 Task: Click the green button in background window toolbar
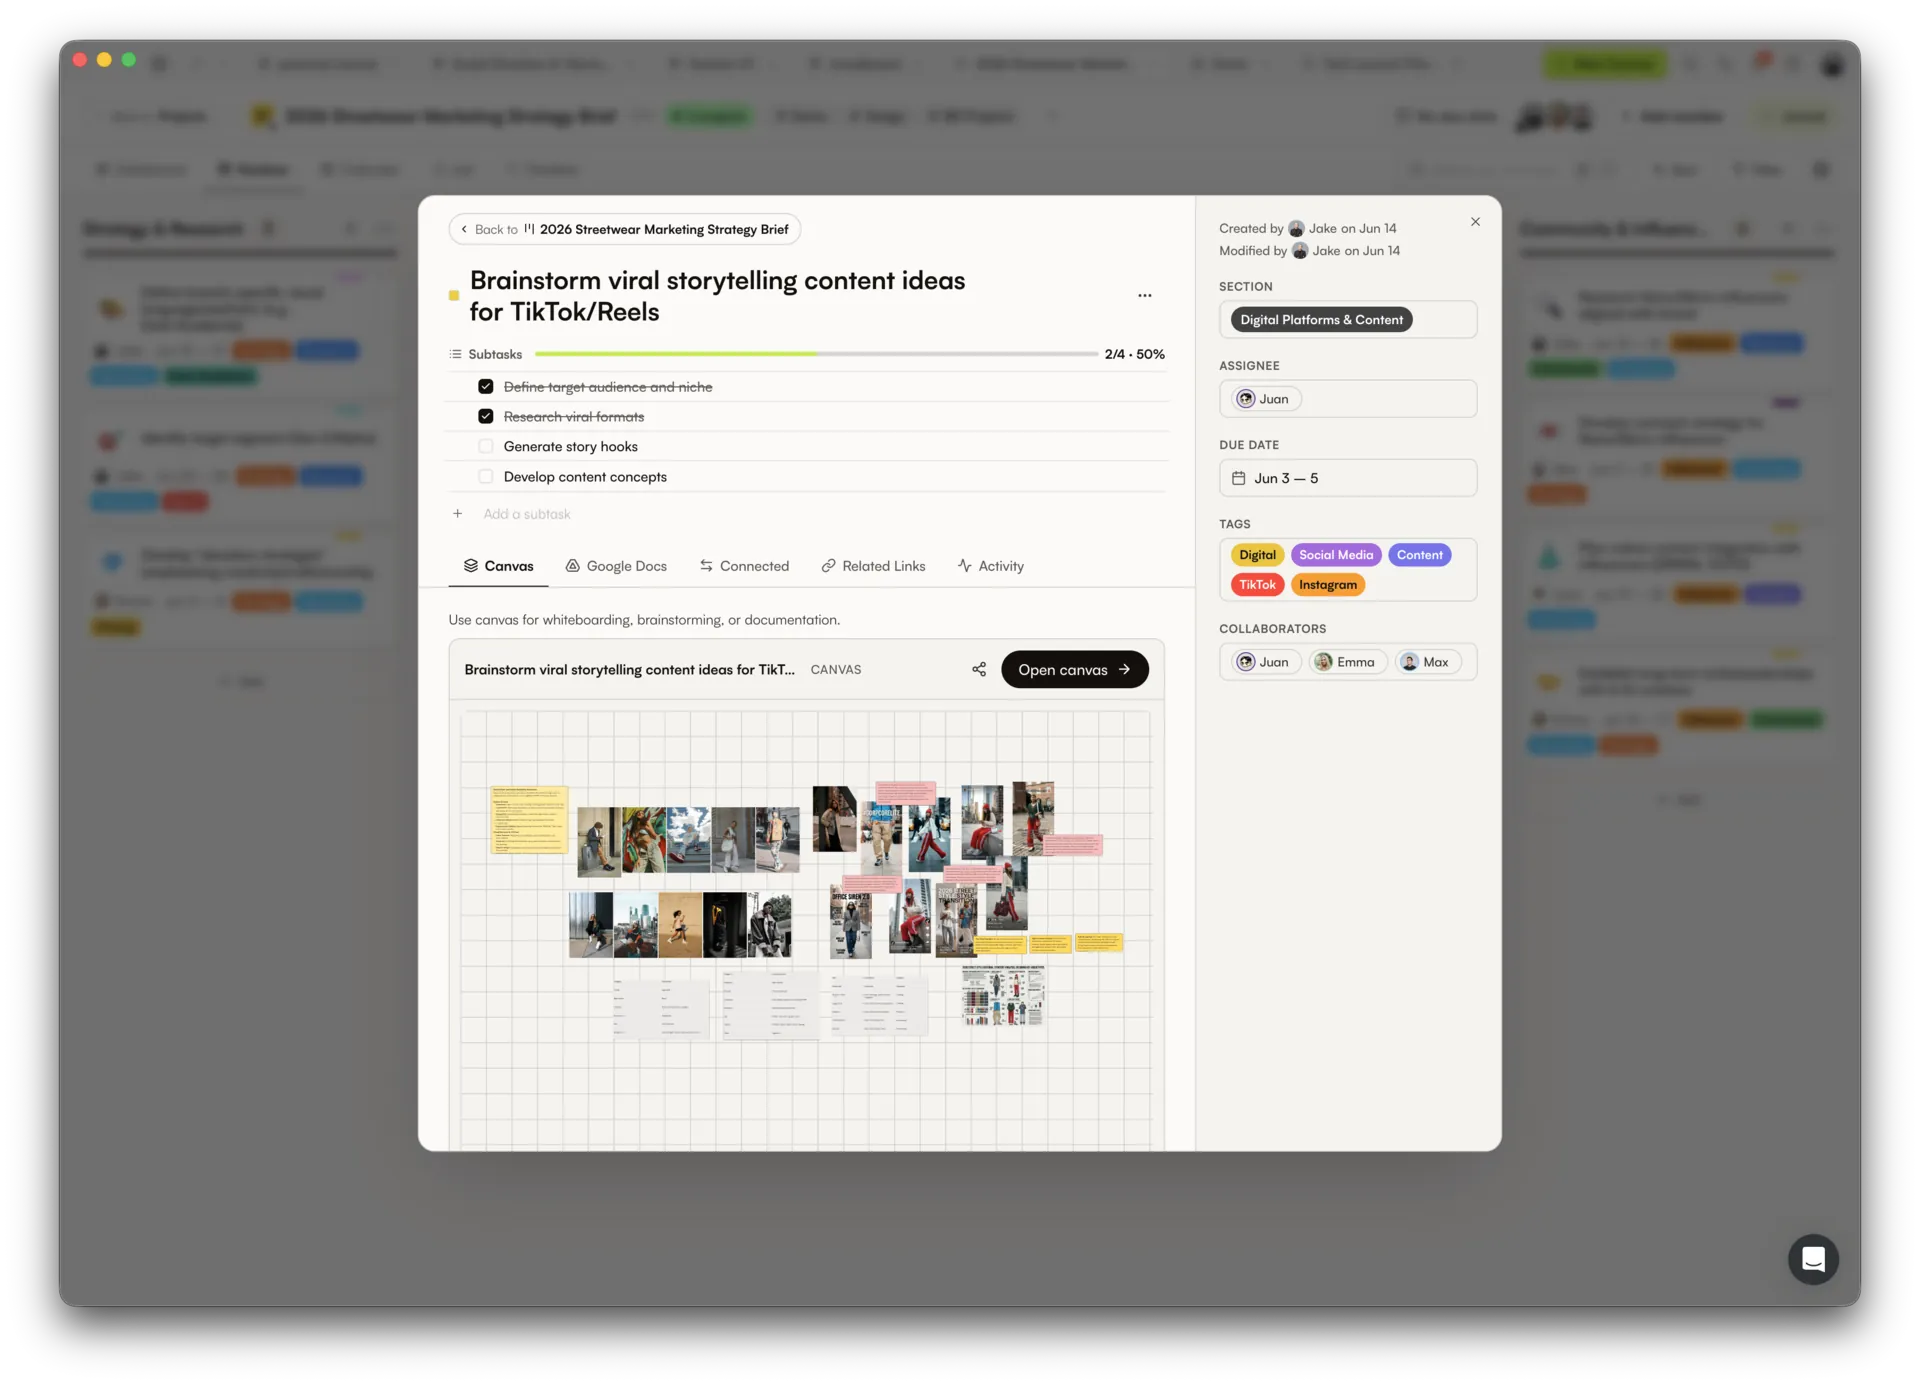(x=1605, y=64)
